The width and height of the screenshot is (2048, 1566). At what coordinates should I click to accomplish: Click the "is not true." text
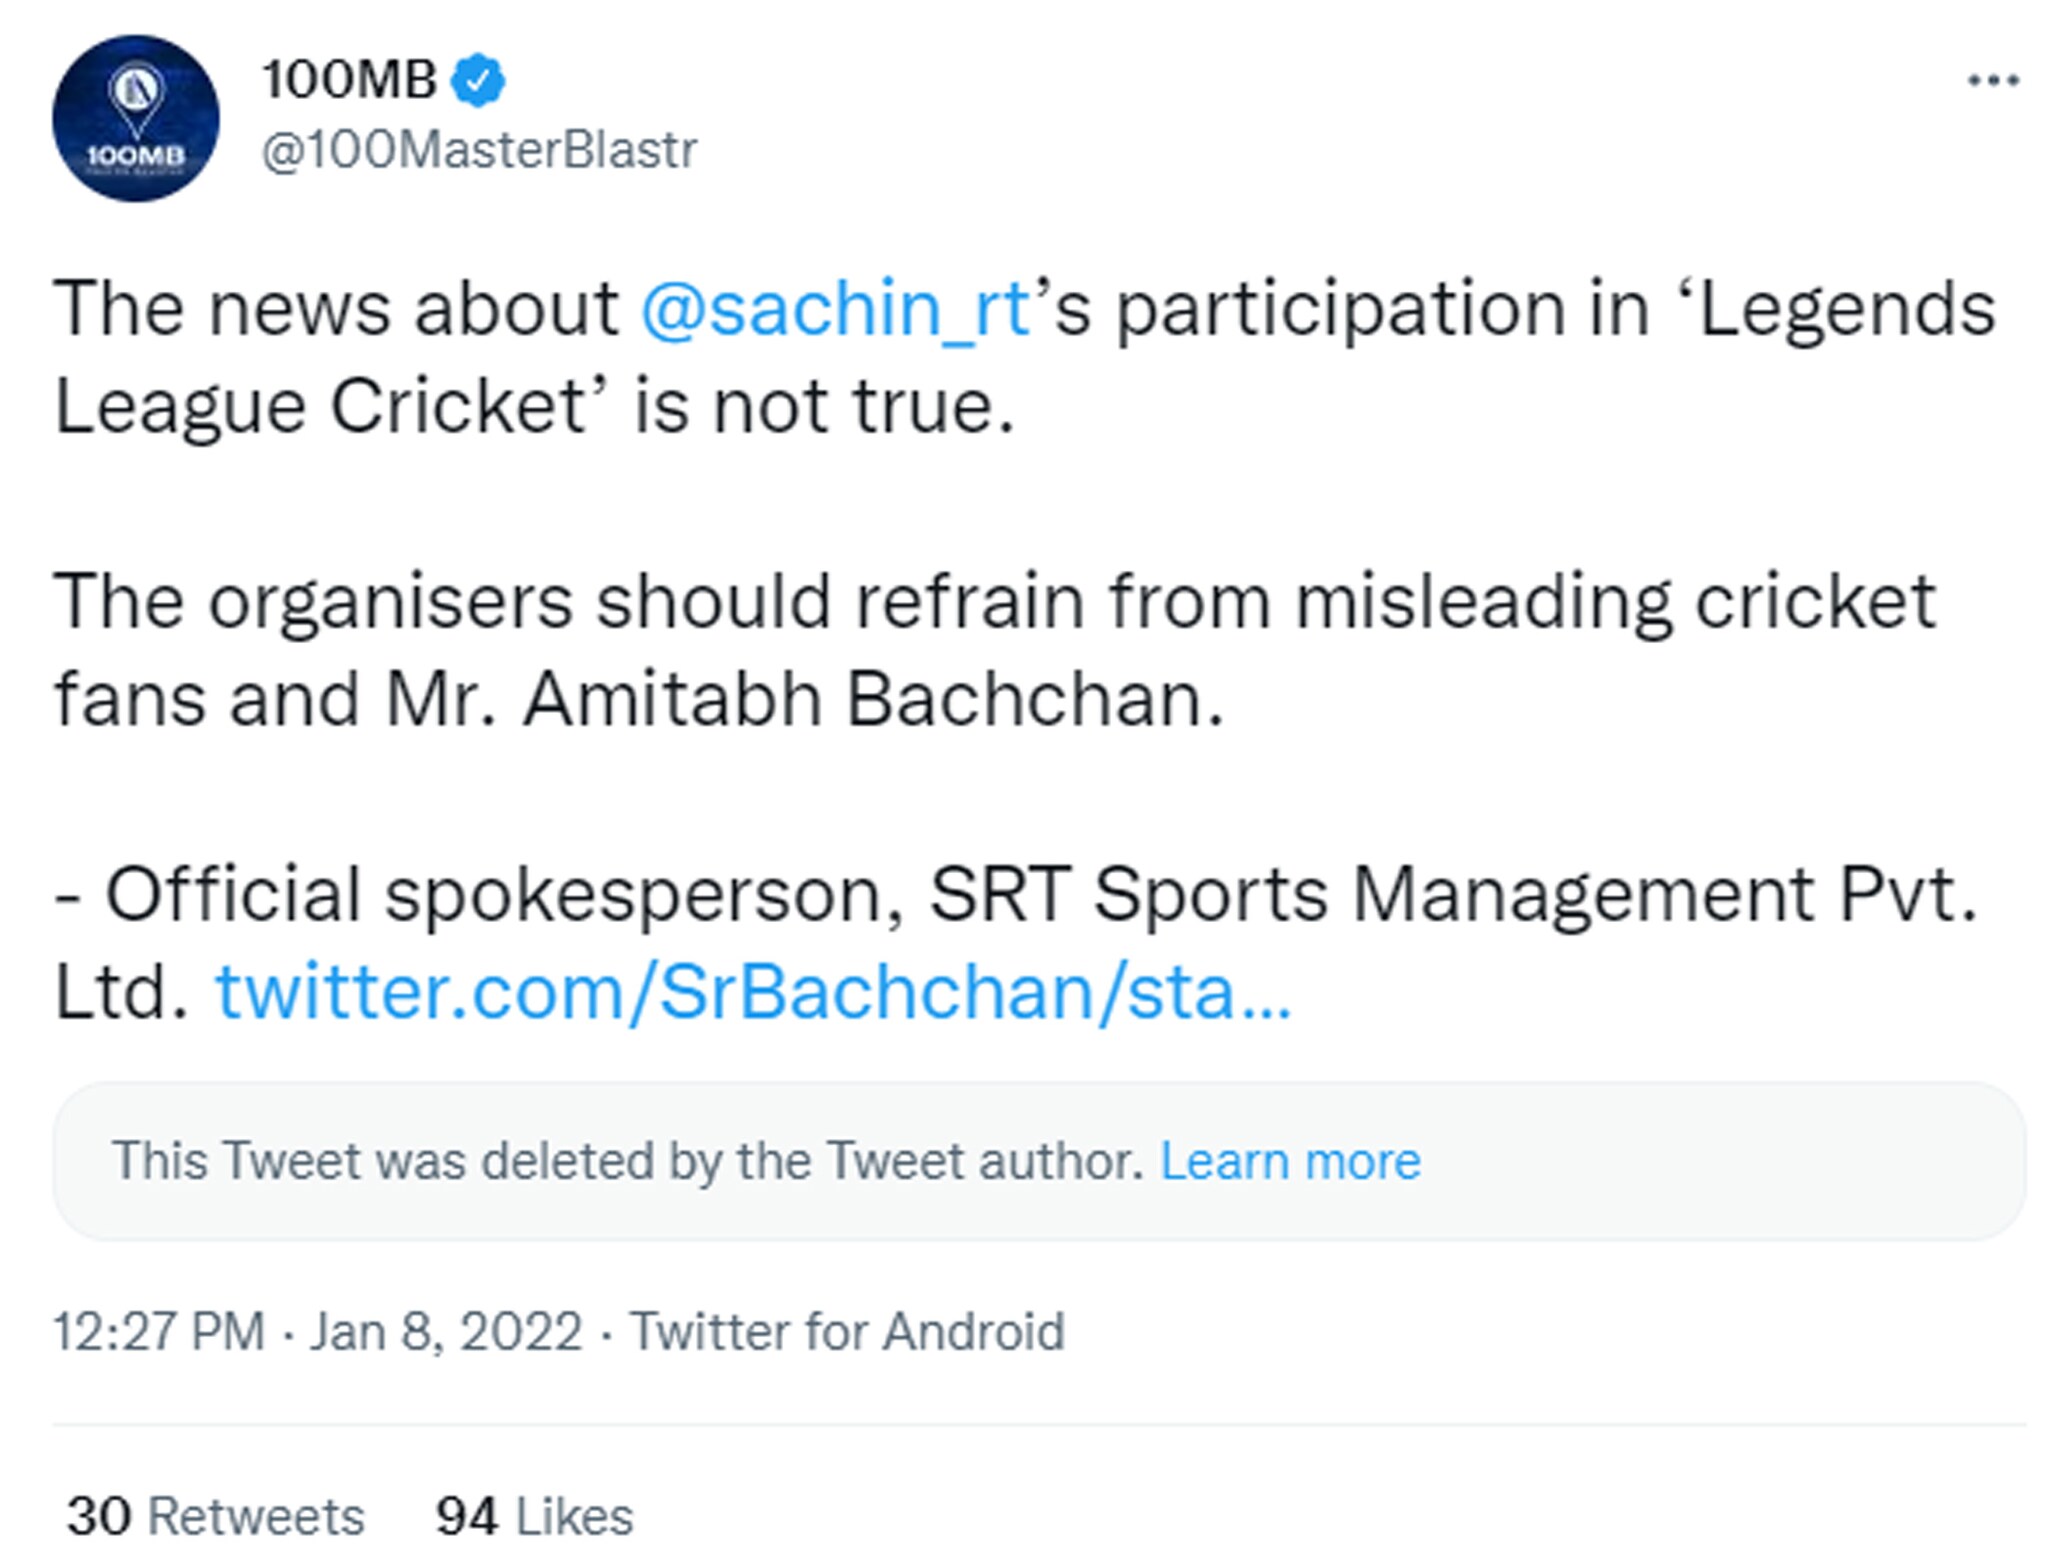pyautogui.click(x=824, y=407)
